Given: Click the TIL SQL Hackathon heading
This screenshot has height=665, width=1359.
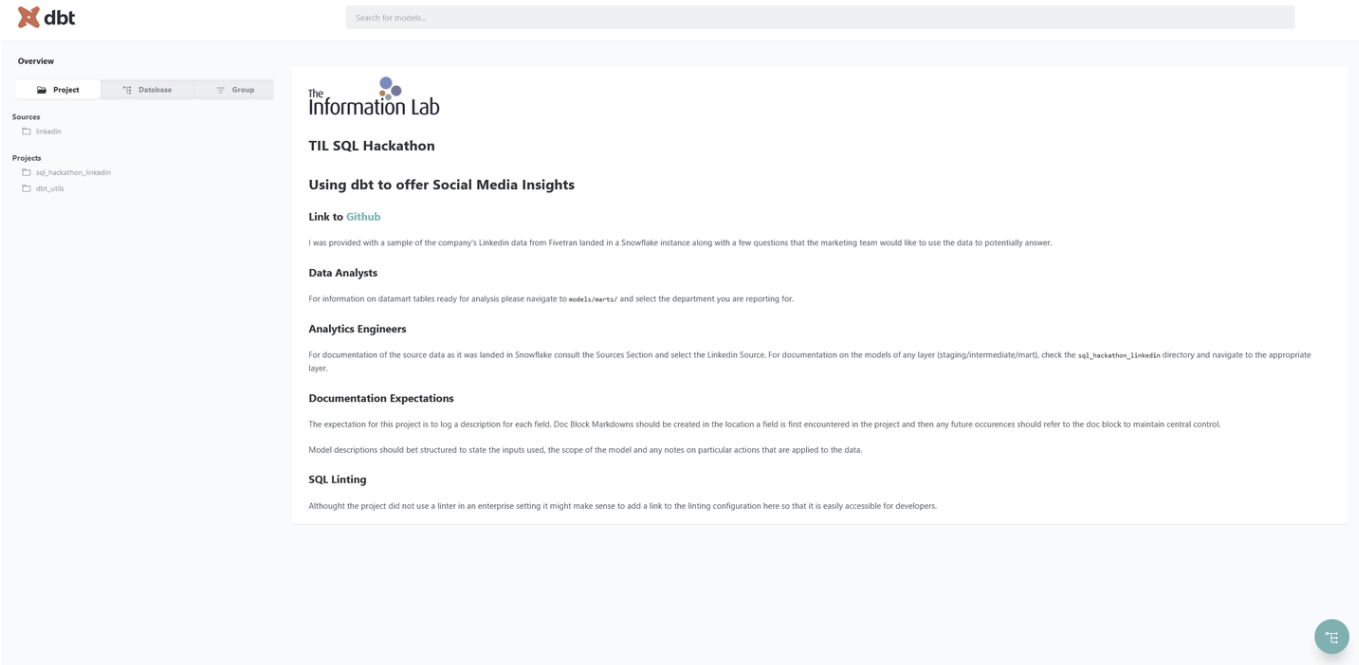Looking at the screenshot, I should click(371, 146).
